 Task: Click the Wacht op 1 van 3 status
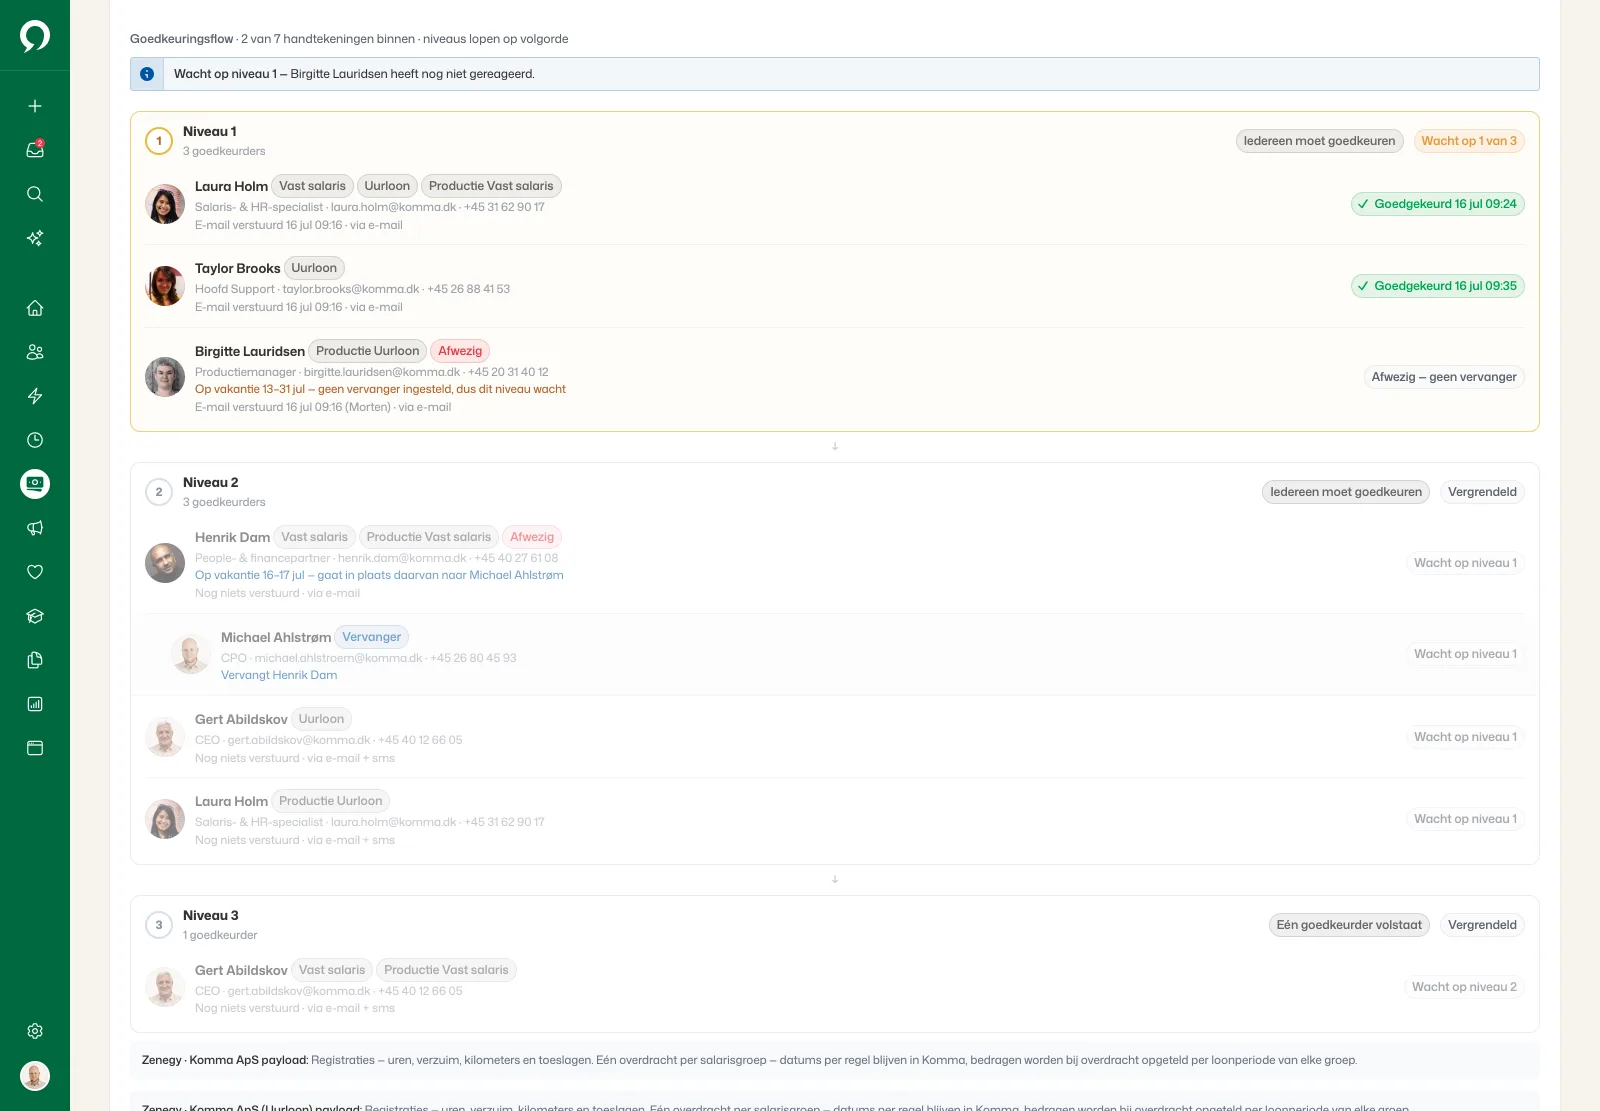(1469, 141)
